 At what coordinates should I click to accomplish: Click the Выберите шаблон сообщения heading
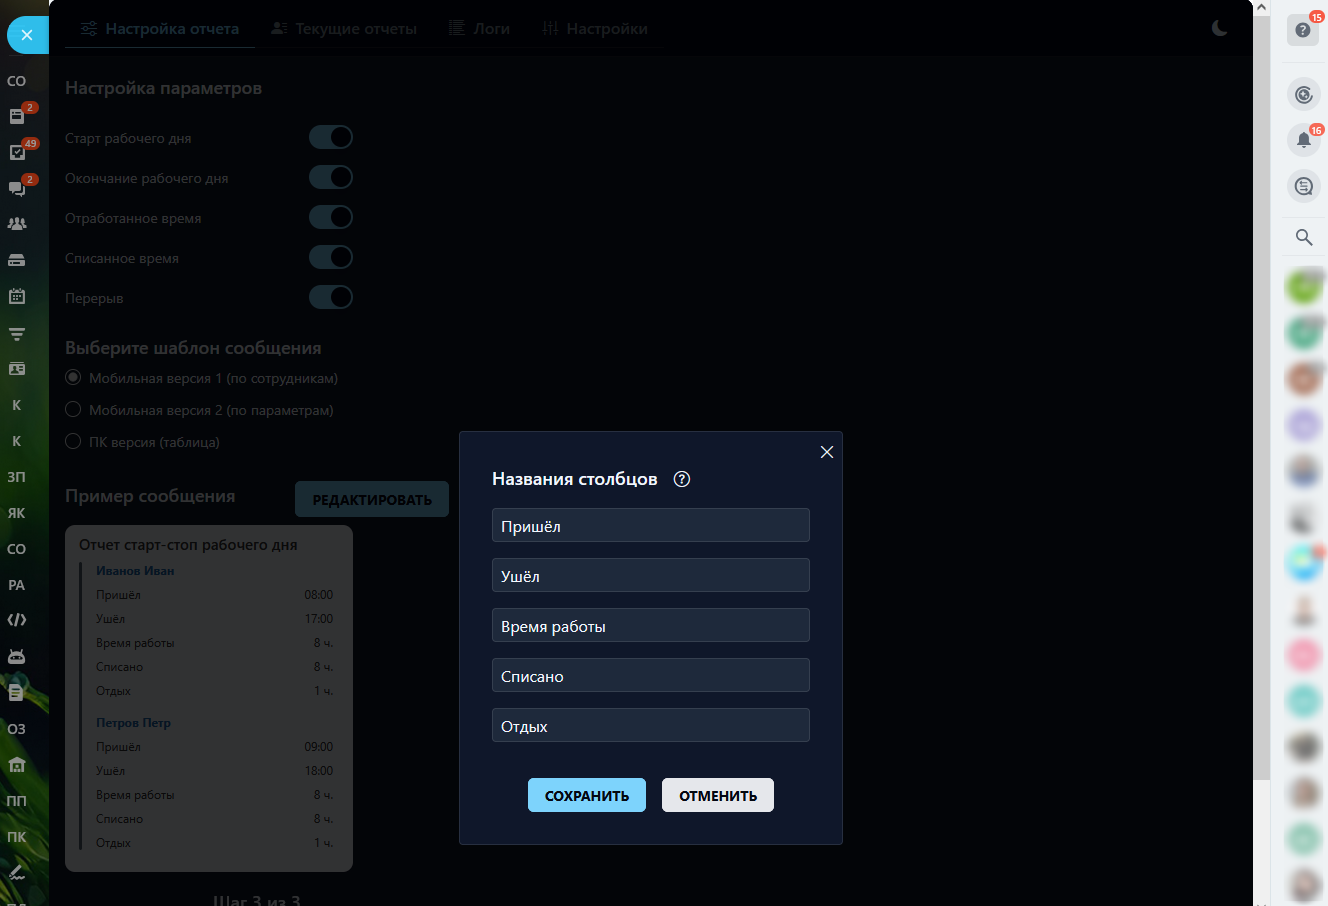coord(193,348)
